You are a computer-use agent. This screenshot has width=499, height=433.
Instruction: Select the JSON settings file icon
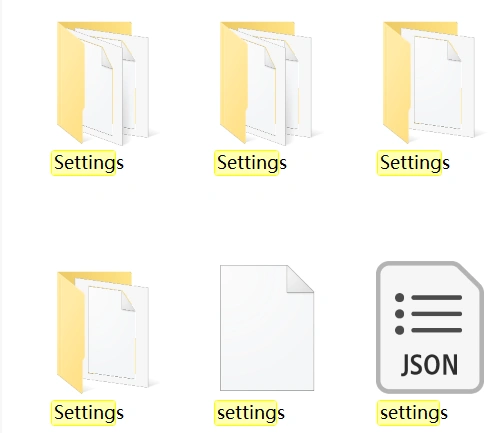tap(430, 327)
